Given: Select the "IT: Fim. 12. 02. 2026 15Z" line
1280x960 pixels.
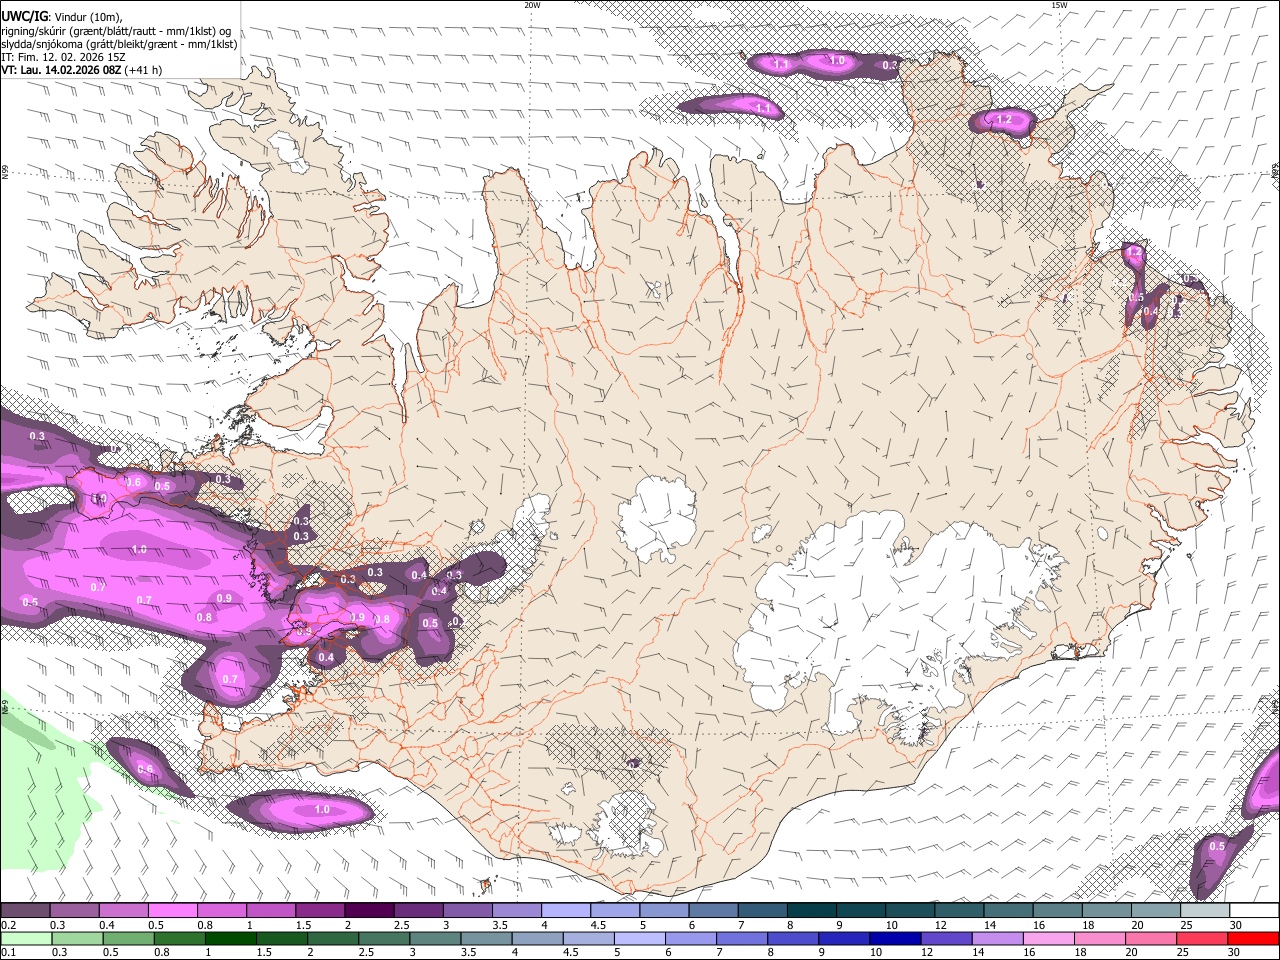Looking at the screenshot, I should (63, 57).
